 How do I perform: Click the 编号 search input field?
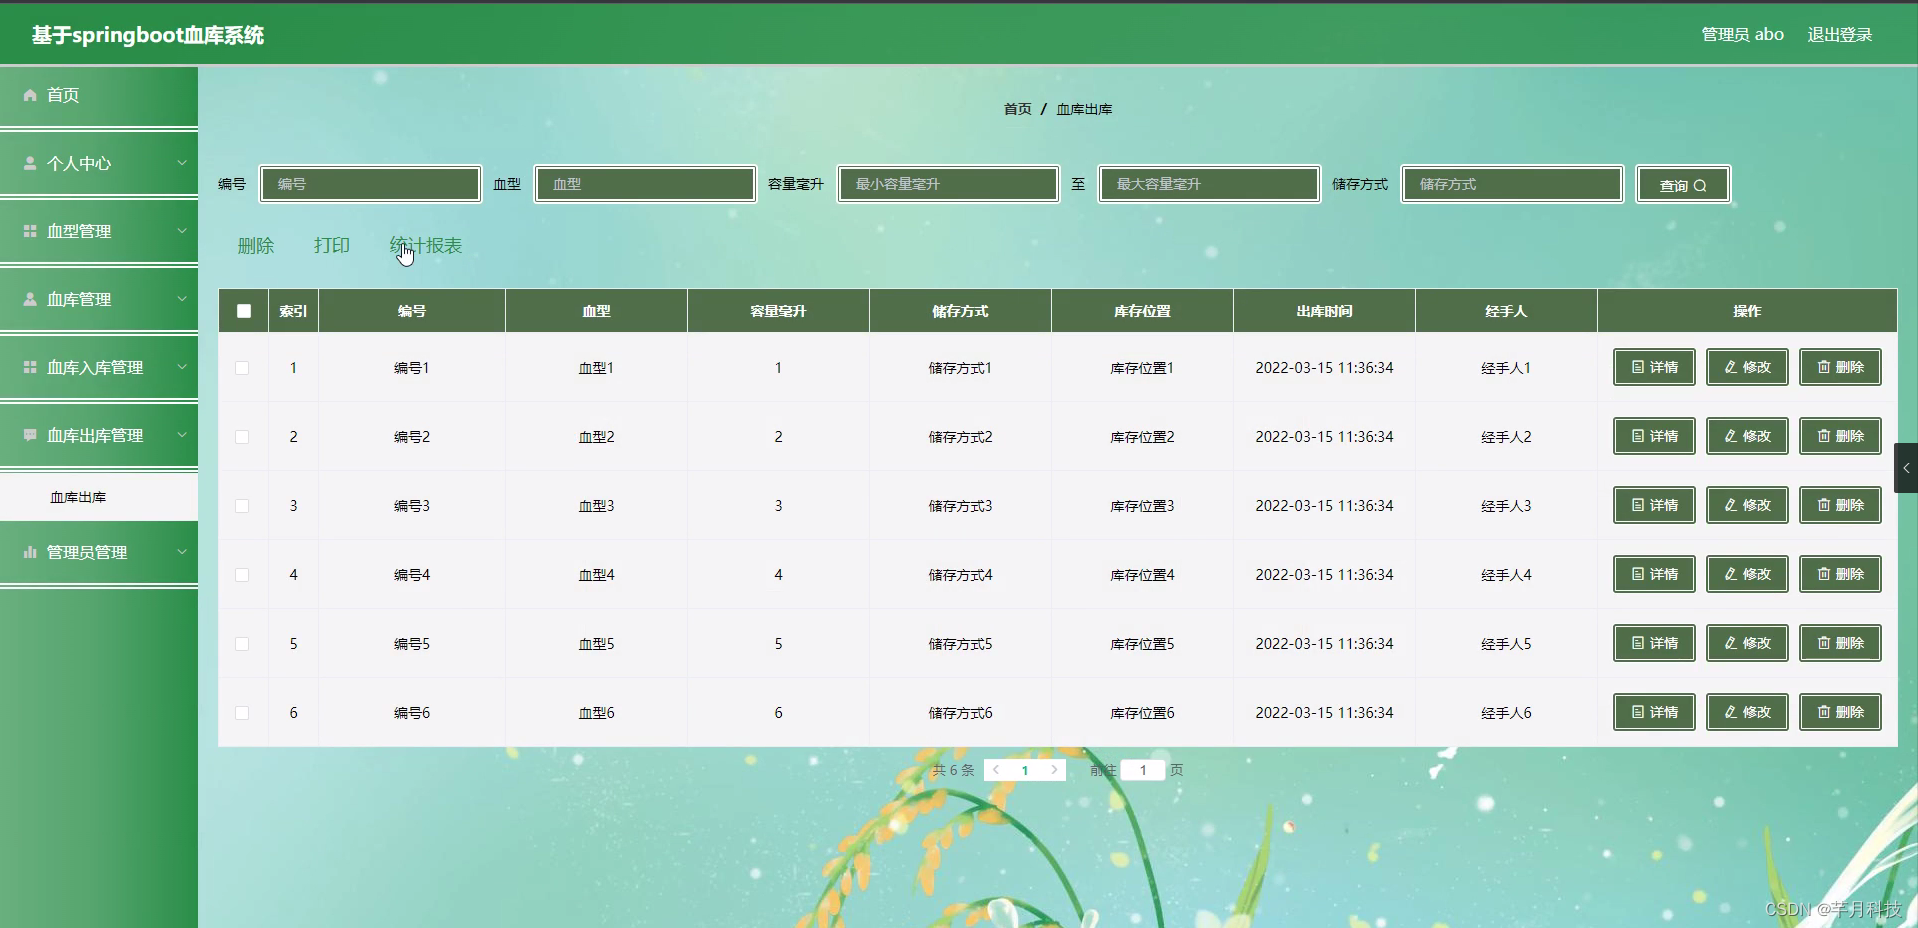coord(370,184)
